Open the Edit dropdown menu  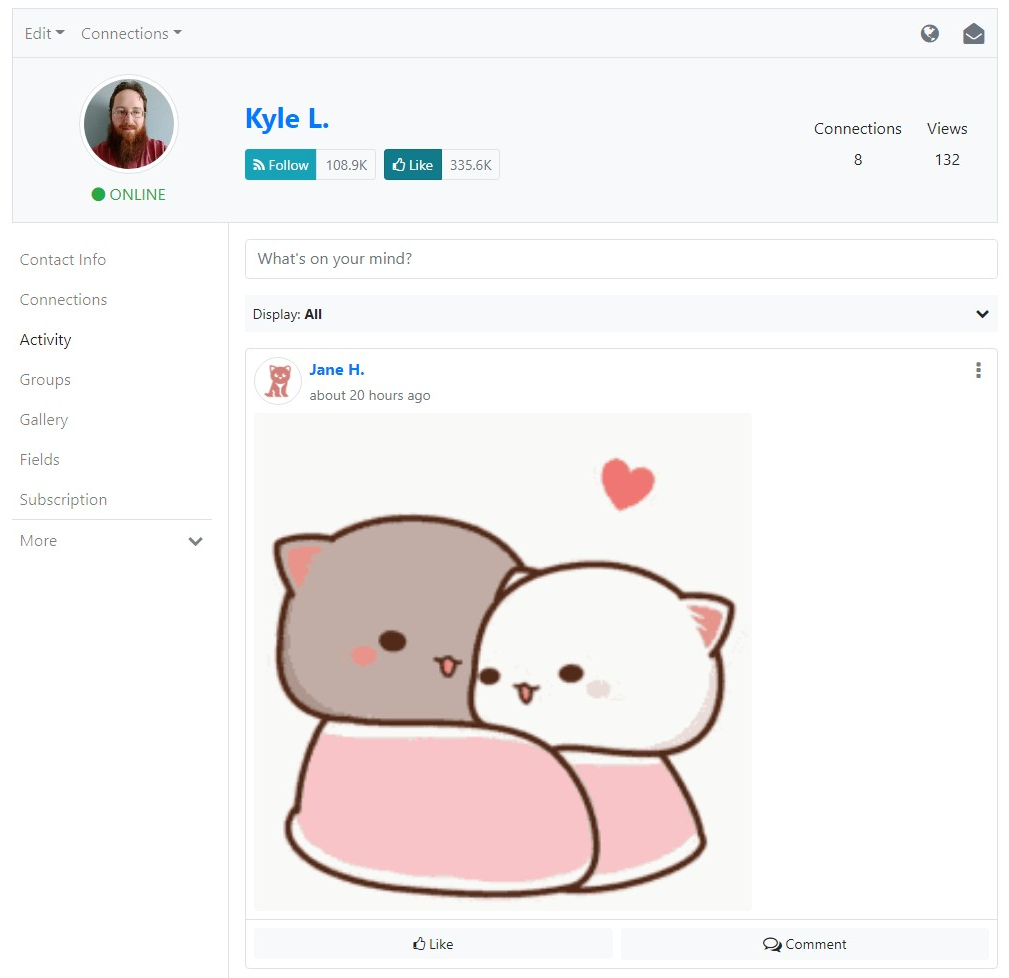tap(44, 33)
